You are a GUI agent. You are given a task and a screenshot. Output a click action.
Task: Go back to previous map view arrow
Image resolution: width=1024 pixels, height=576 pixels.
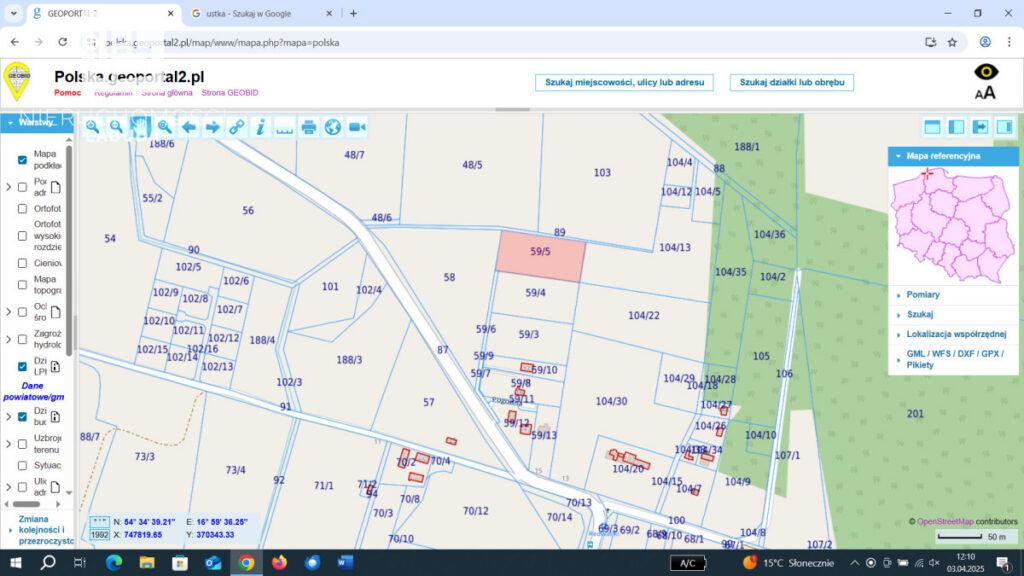point(189,127)
